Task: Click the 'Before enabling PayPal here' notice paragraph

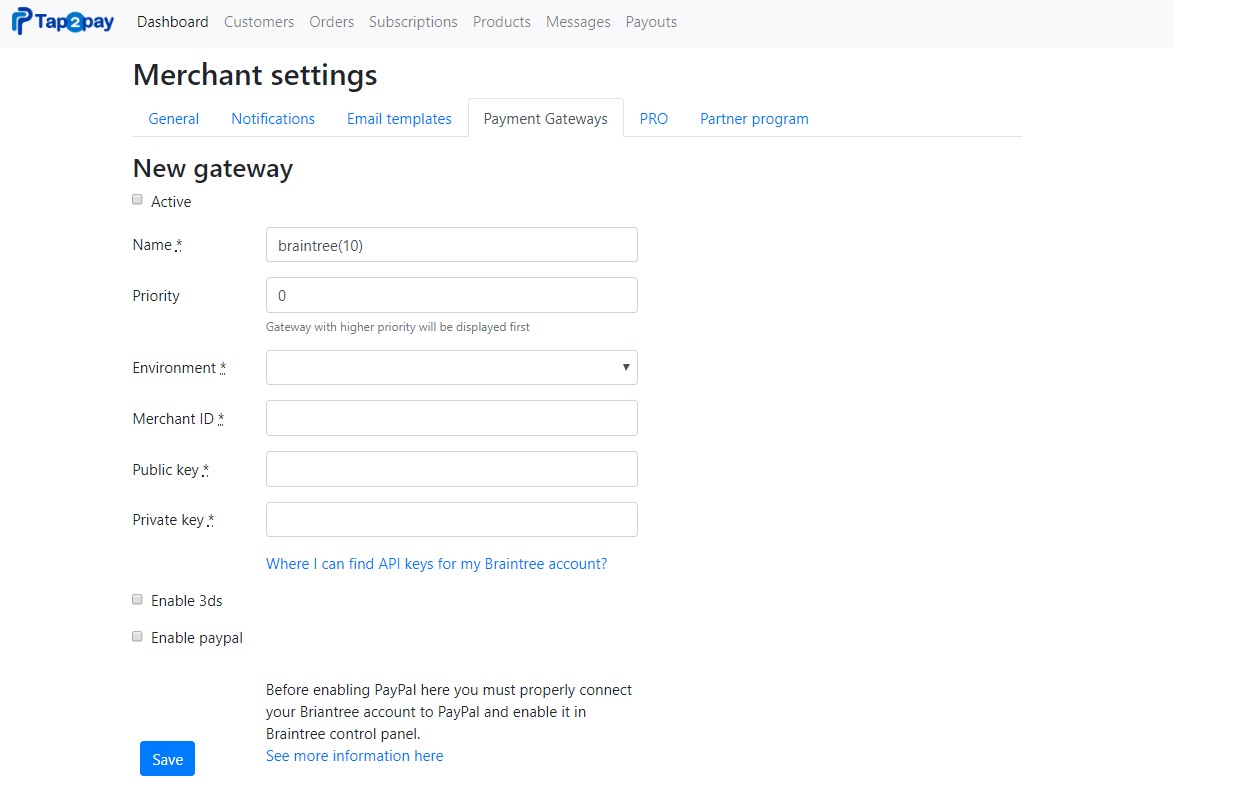Action: (449, 712)
